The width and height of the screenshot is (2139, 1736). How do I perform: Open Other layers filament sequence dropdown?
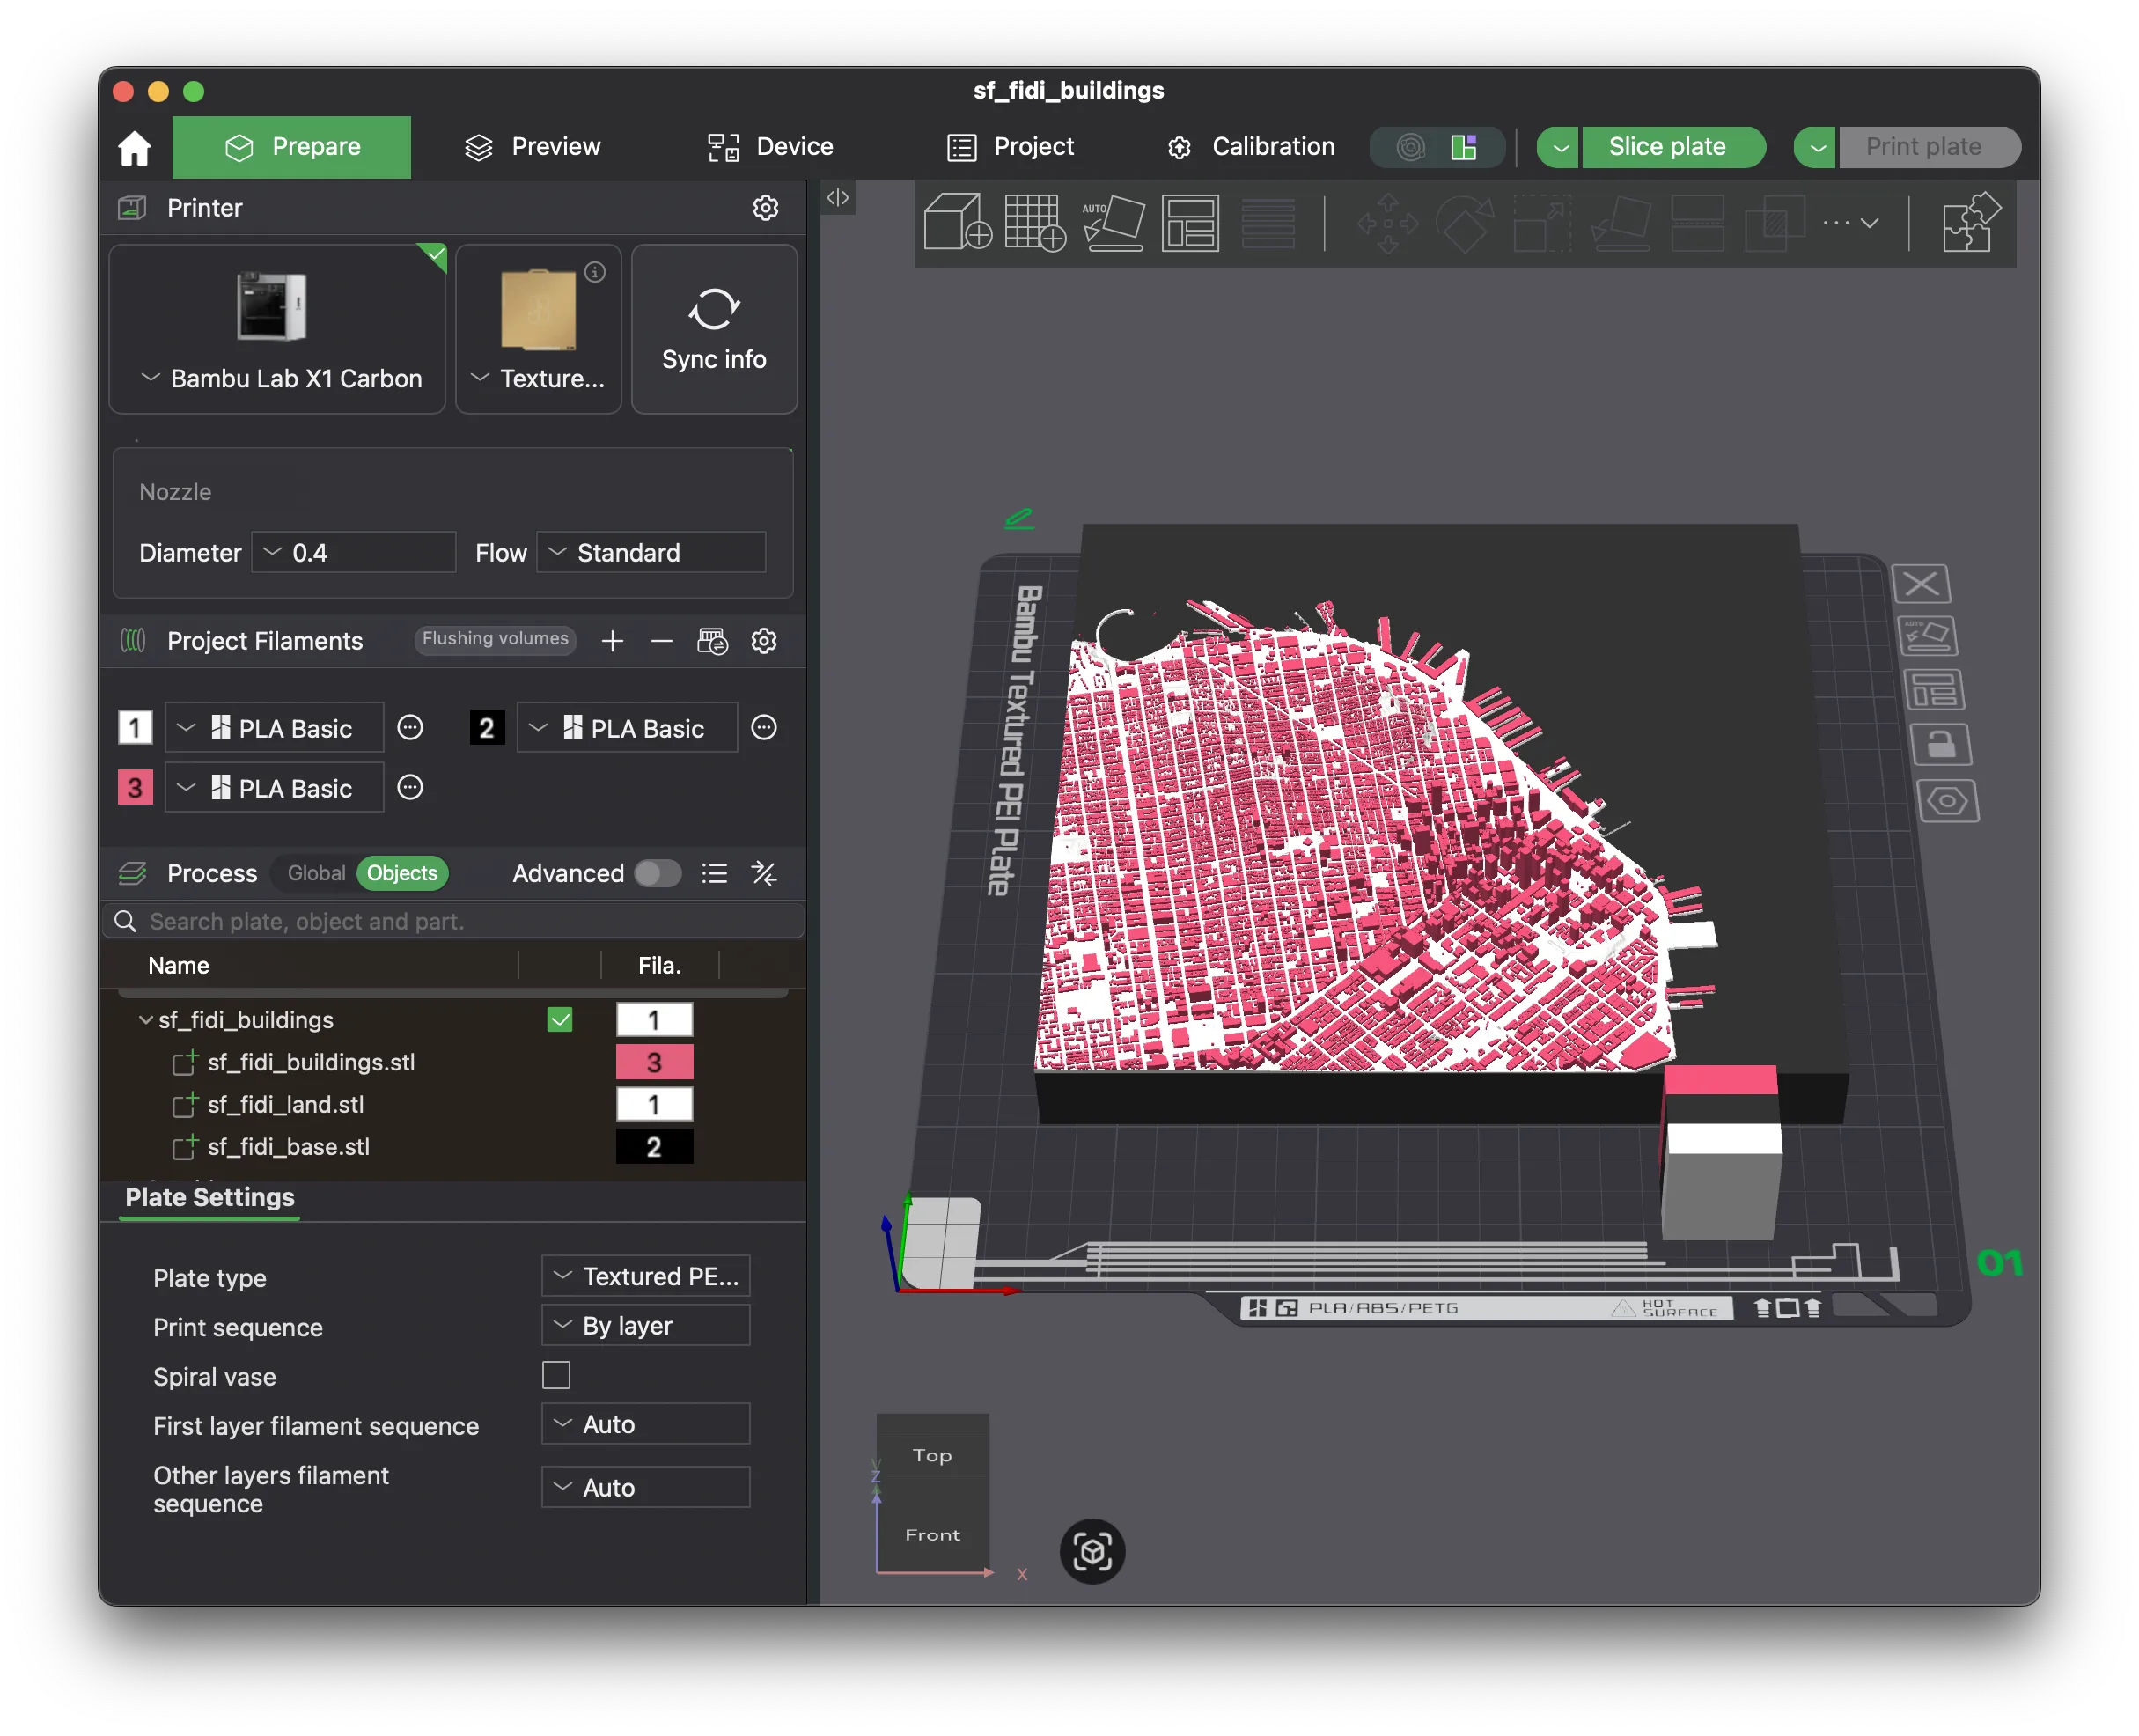coord(646,1487)
